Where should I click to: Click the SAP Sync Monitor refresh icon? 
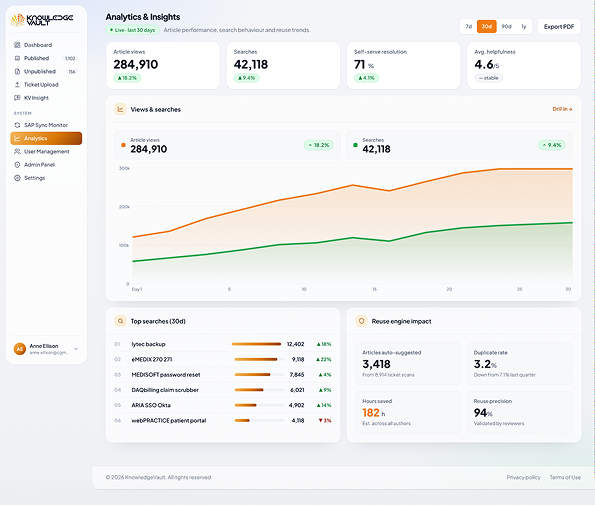tap(17, 125)
